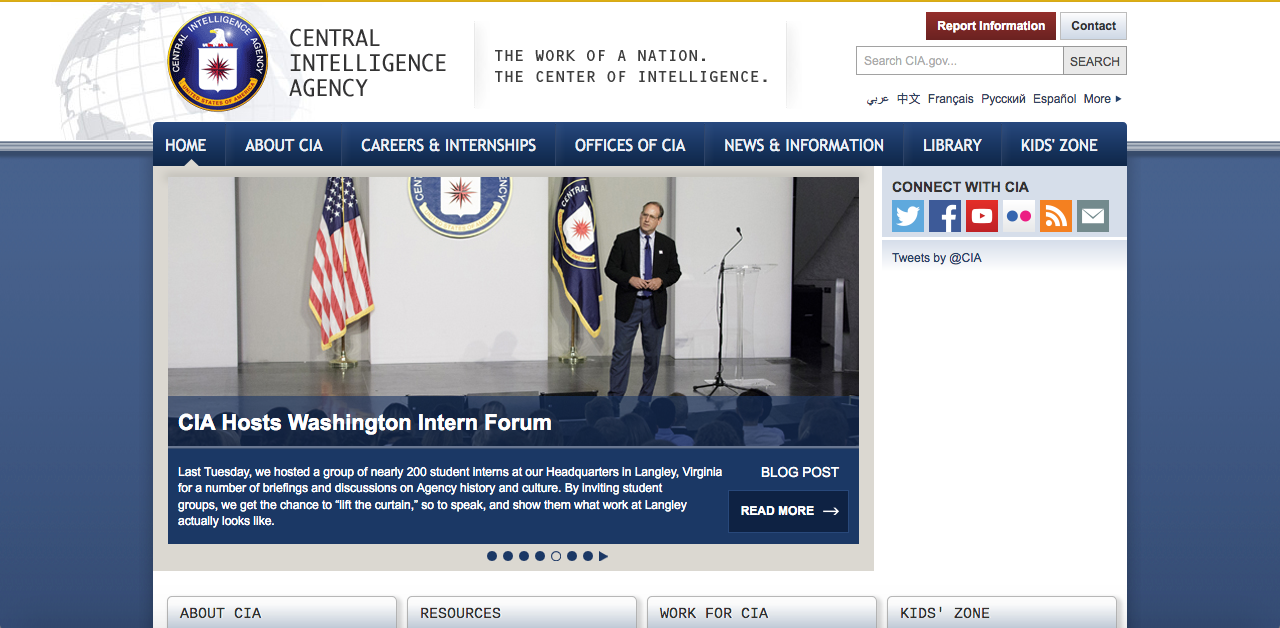The image size is (1280, 628).
Task: Open the Tweets by @CIA link
Action: (937, 258)
